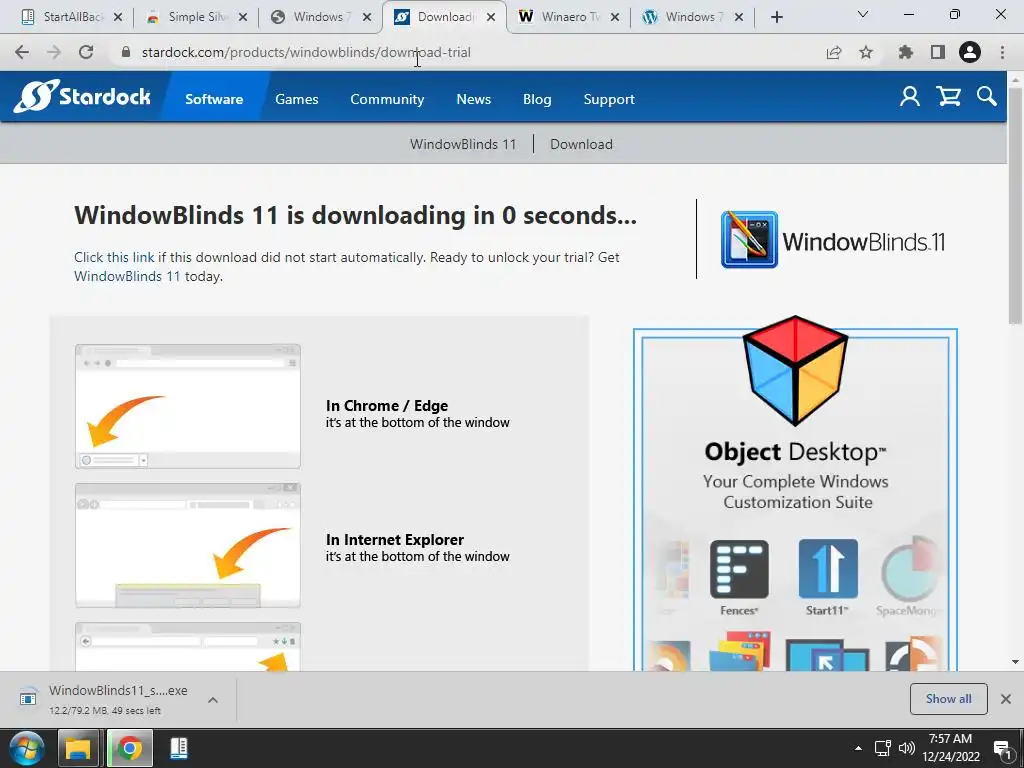Click the address bar URL

point(306,52)
